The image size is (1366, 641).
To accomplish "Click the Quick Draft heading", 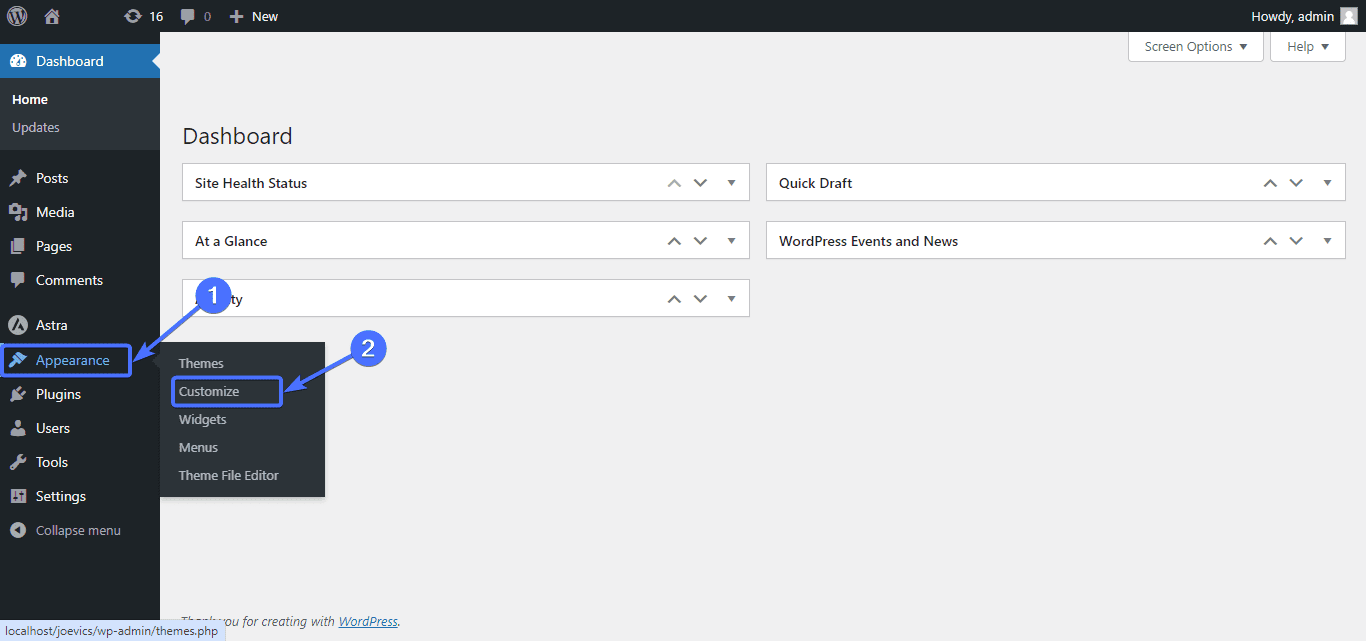I will point(816,183).
